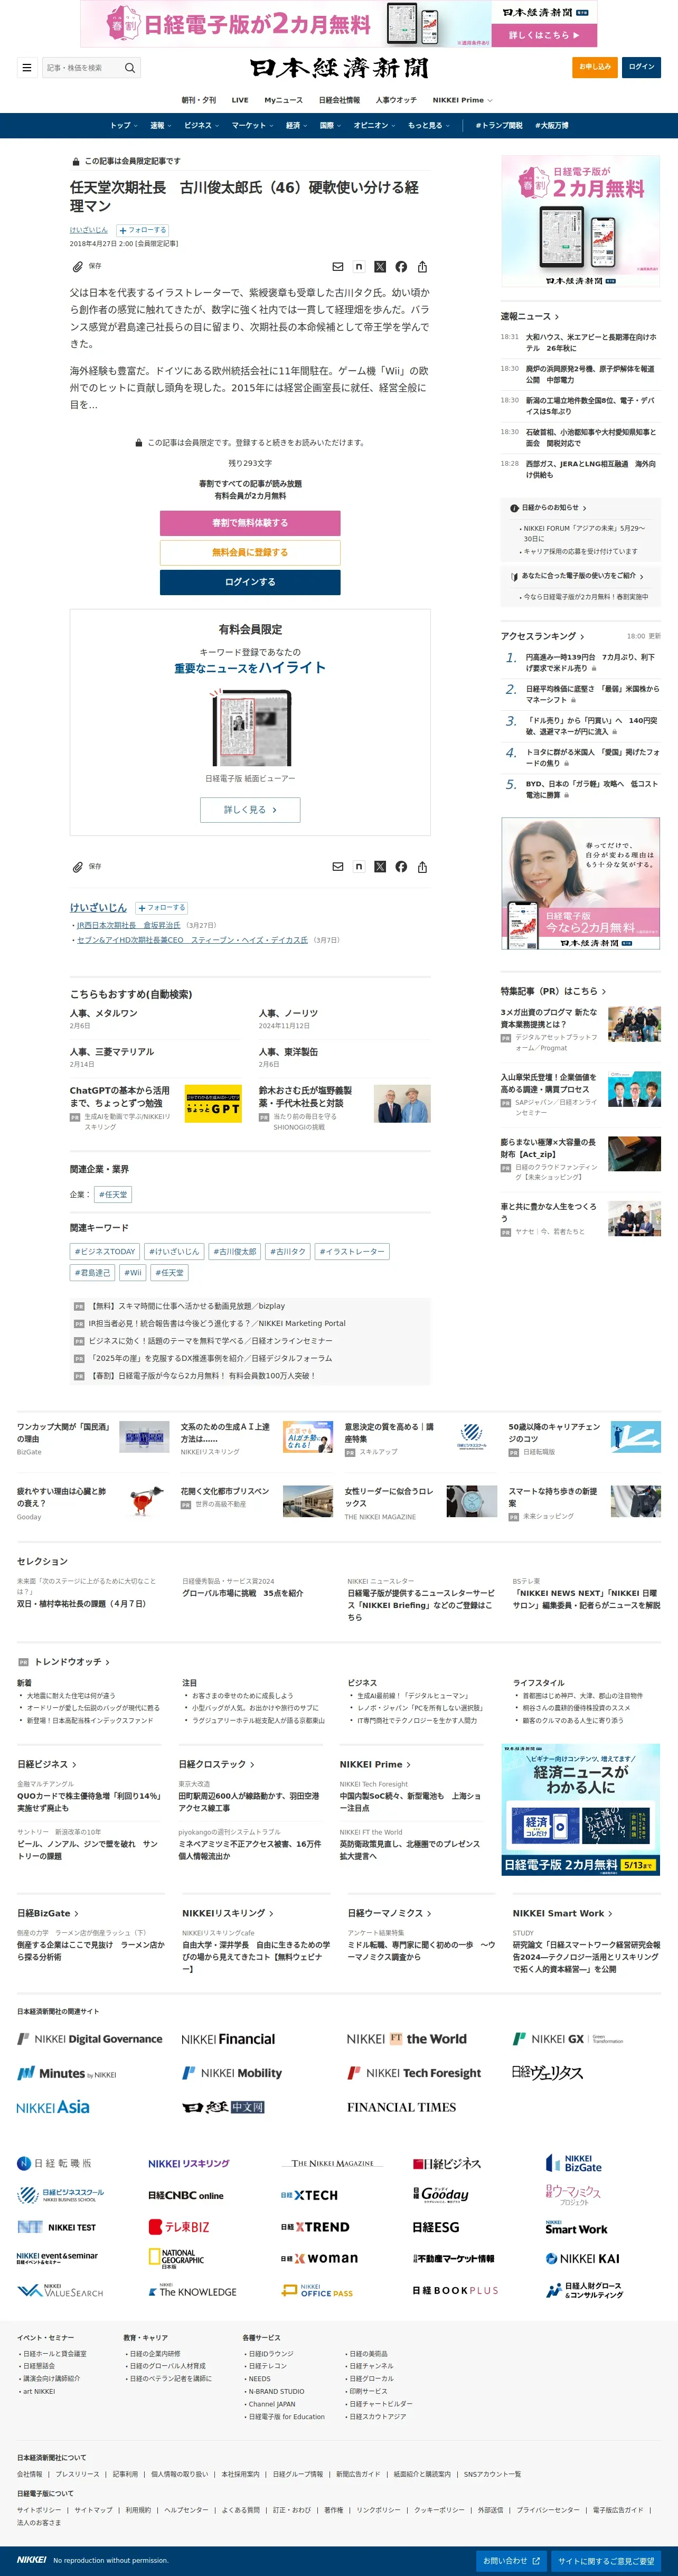Open NIKKEI KAI logo link
The height and width of the screenshot is (2576, 678).
pos(582,2258)
